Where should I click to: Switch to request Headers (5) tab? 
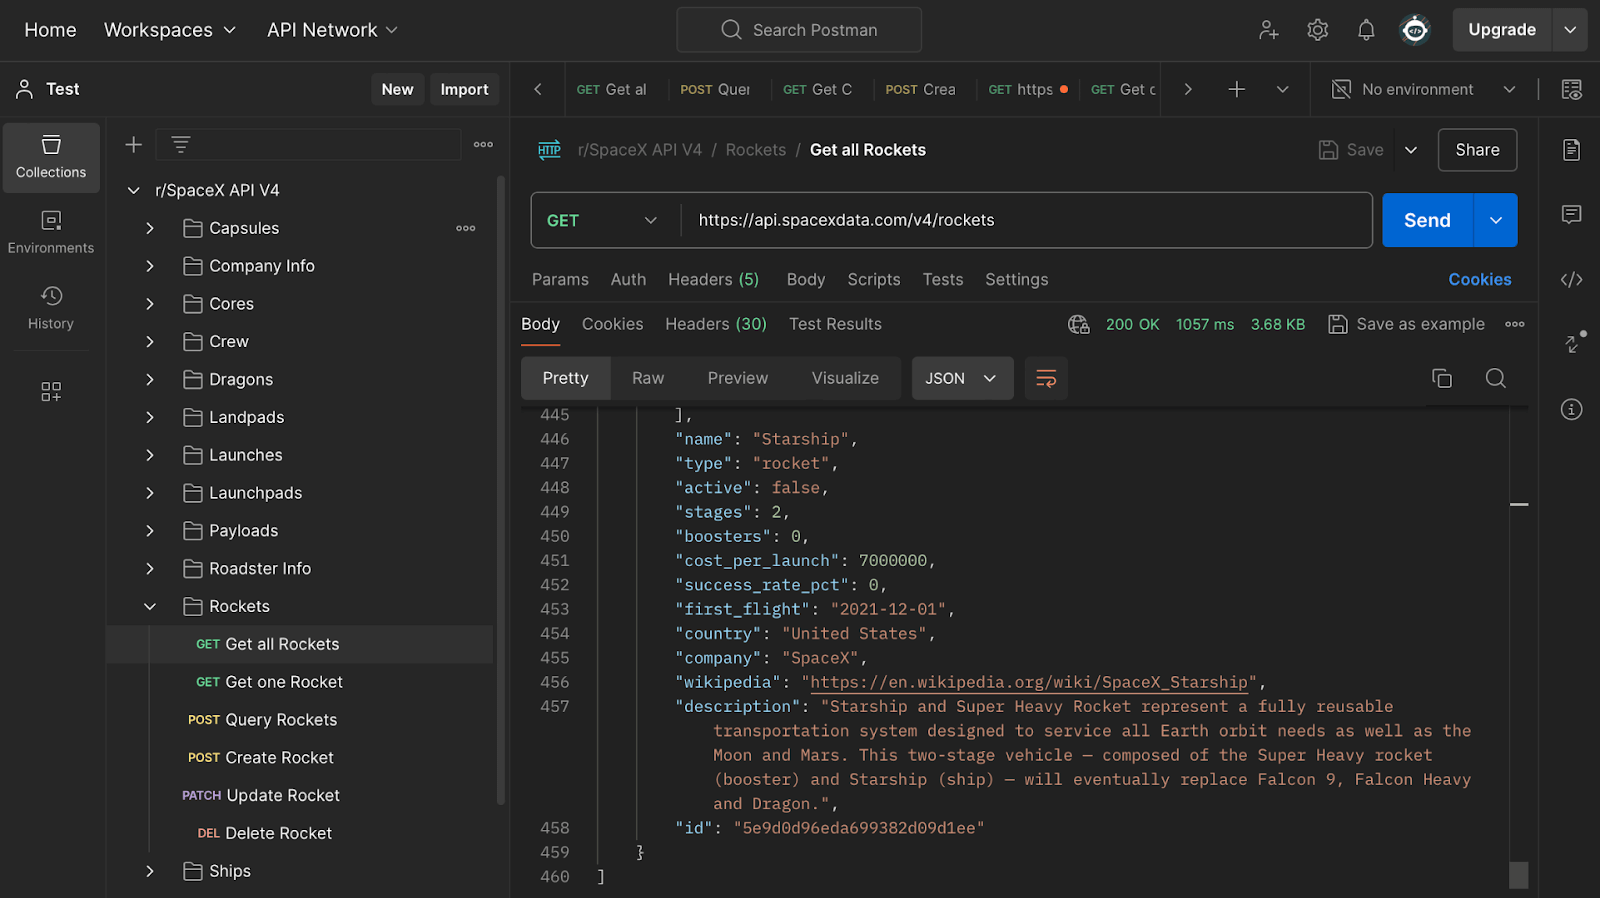713,280
